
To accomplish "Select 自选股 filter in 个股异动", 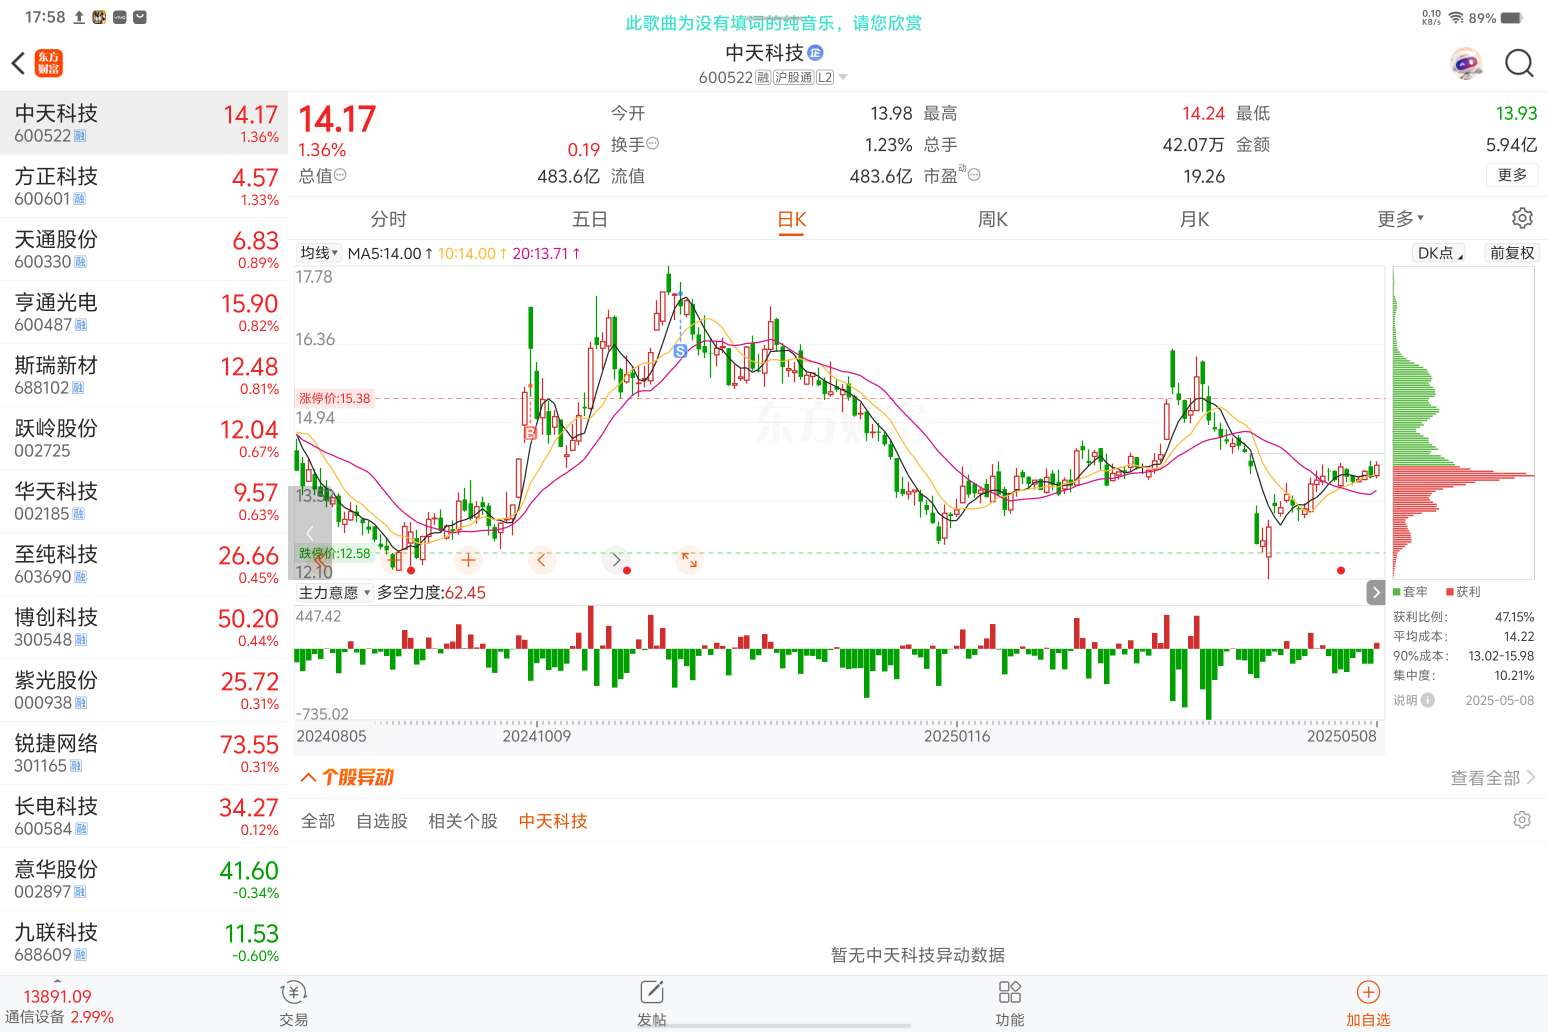I will [x=382, y=821].
